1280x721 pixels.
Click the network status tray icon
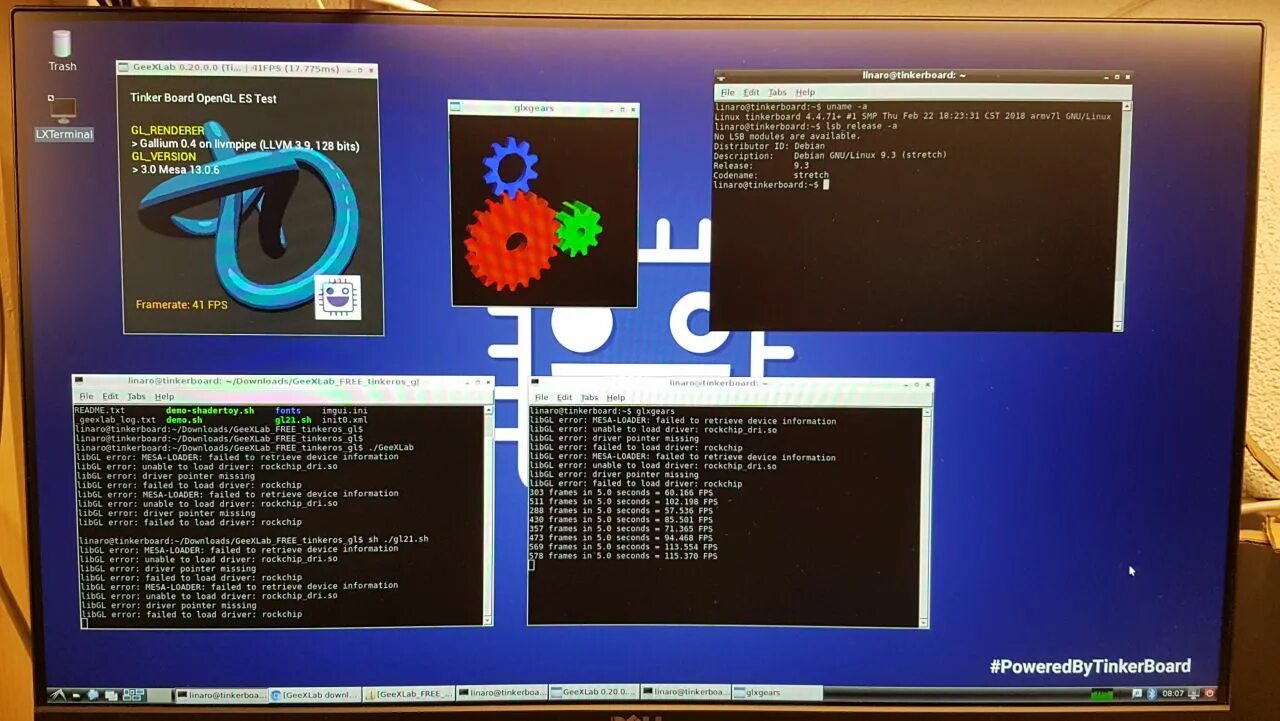point(1194,693)
